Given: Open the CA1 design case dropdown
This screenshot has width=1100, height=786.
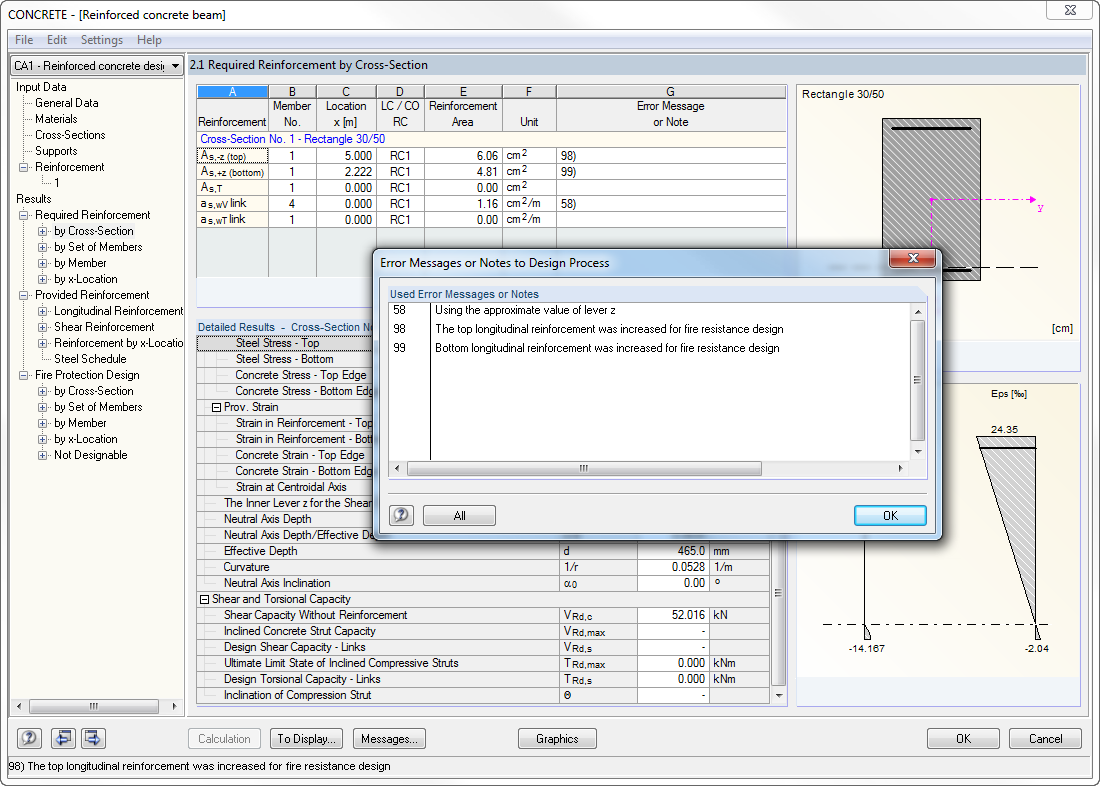Looking at the screenshot, I should click(x=175, y=66).
